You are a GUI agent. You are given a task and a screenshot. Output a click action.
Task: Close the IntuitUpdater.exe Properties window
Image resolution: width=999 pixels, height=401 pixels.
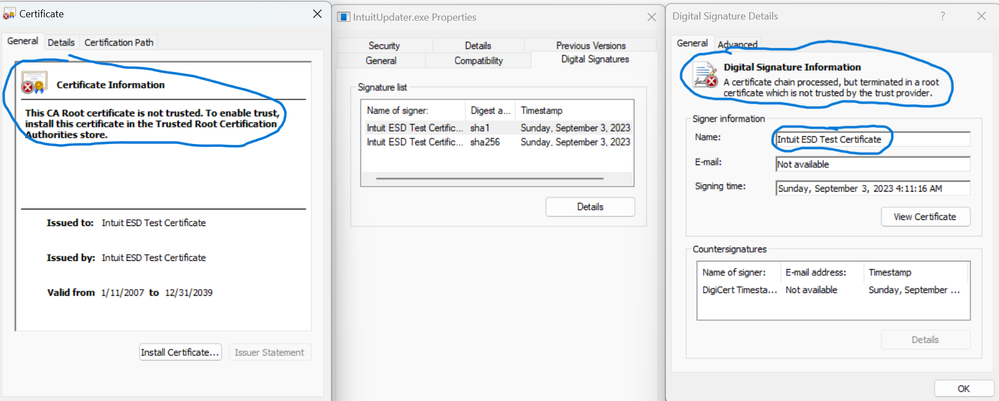click(651, 17)
